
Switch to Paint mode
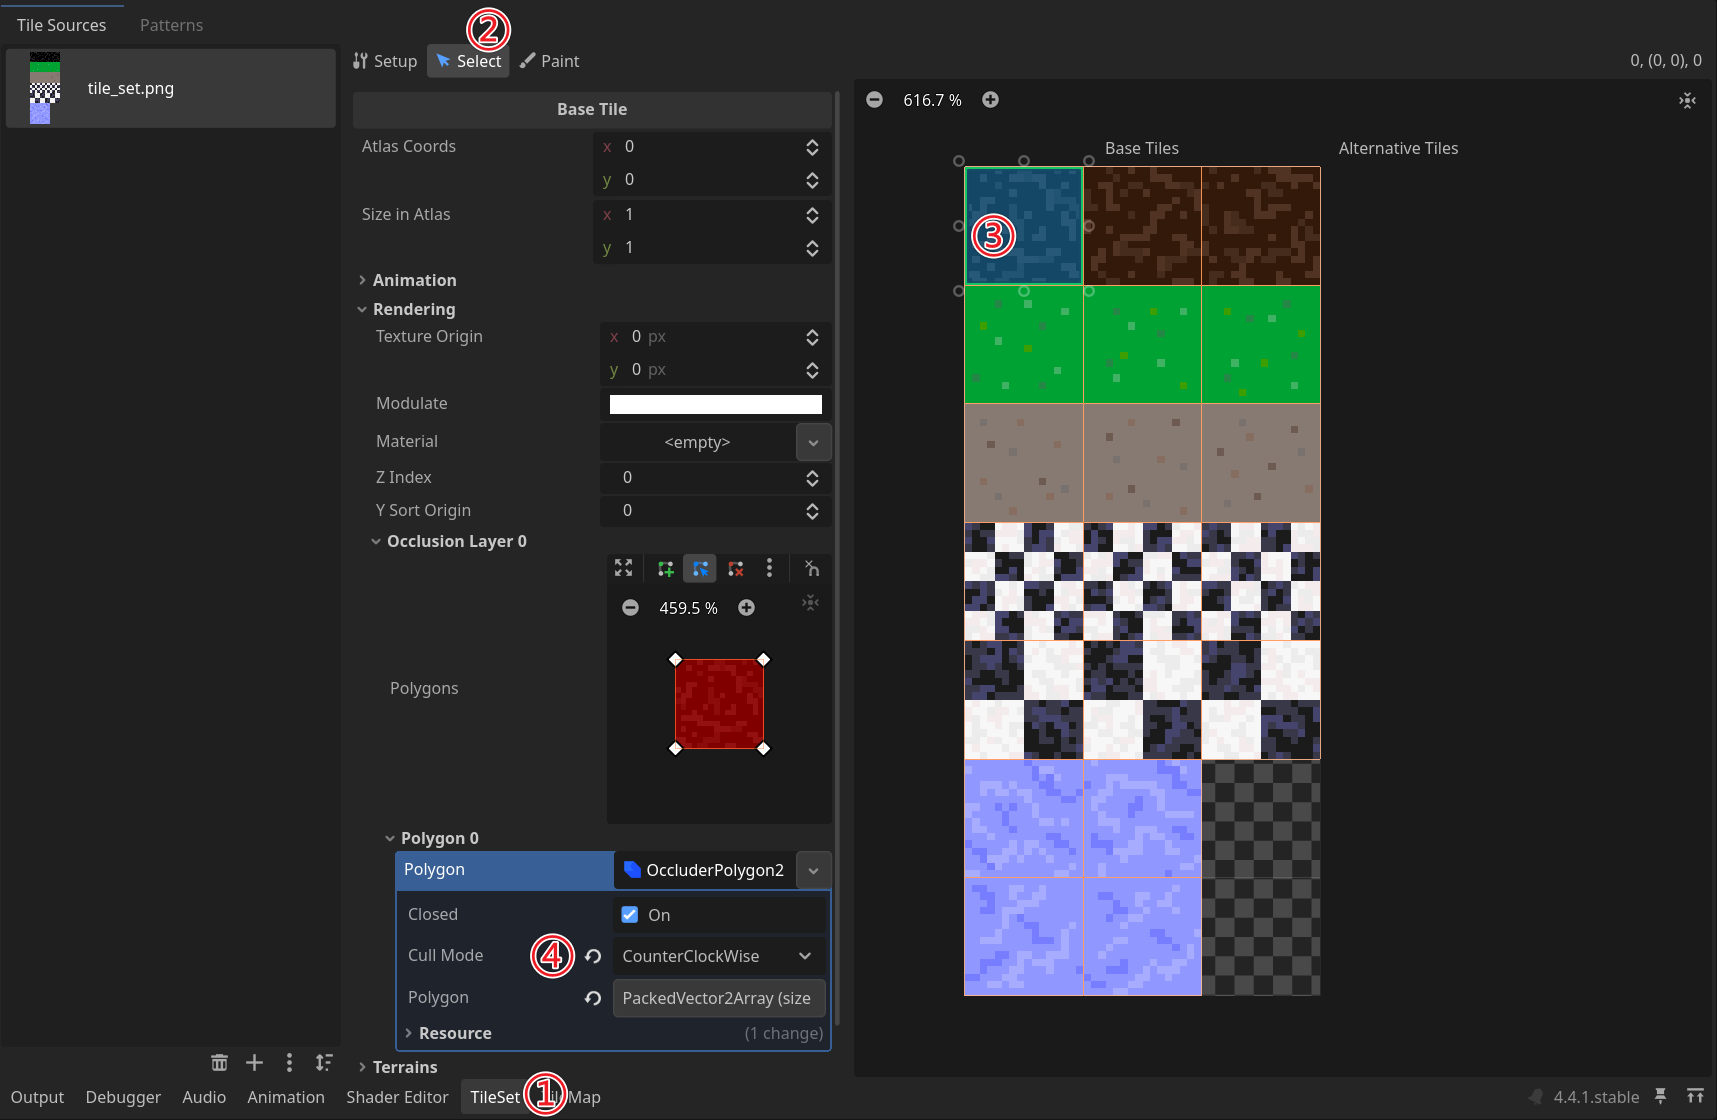pos(549,61)
